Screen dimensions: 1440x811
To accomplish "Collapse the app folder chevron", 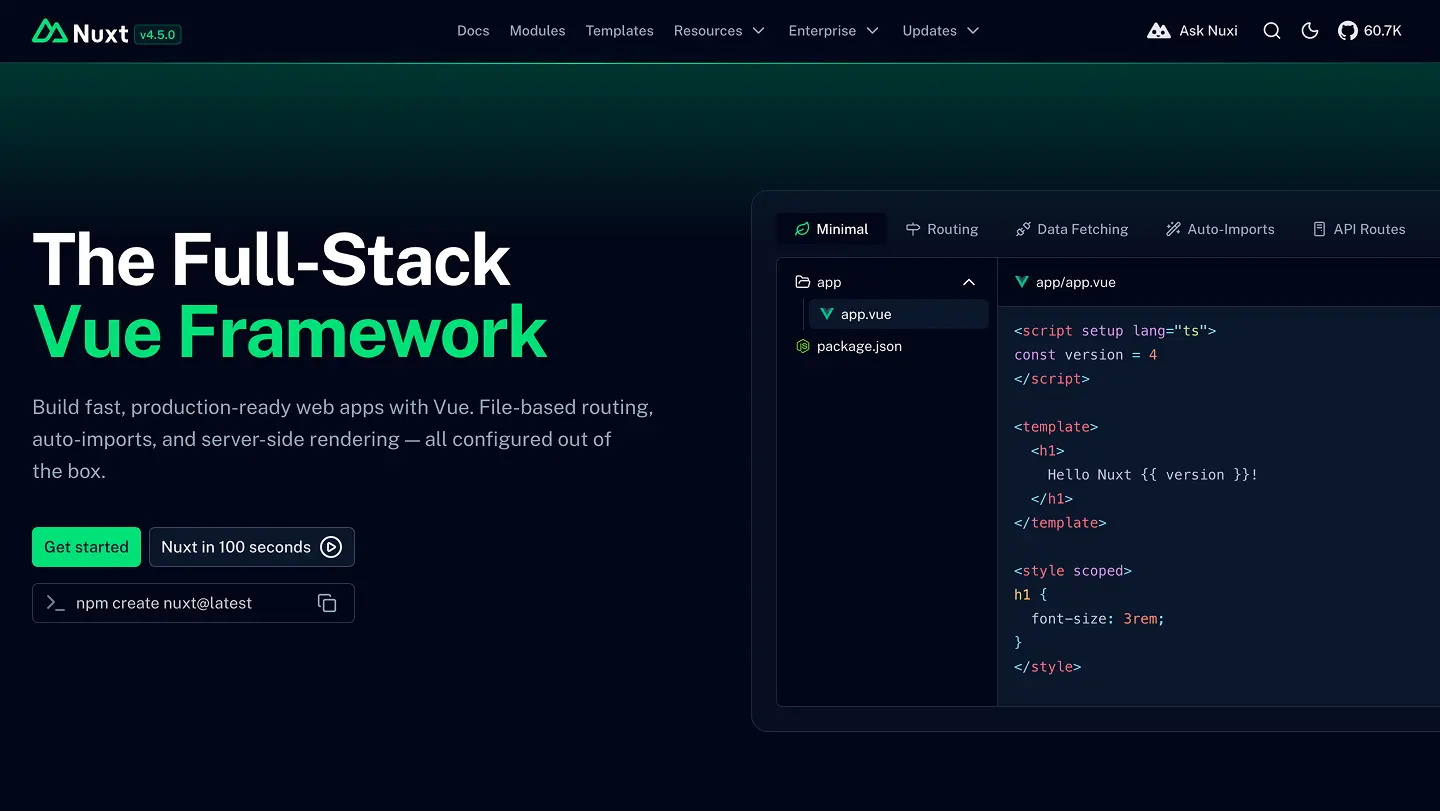I will point(968,282).
